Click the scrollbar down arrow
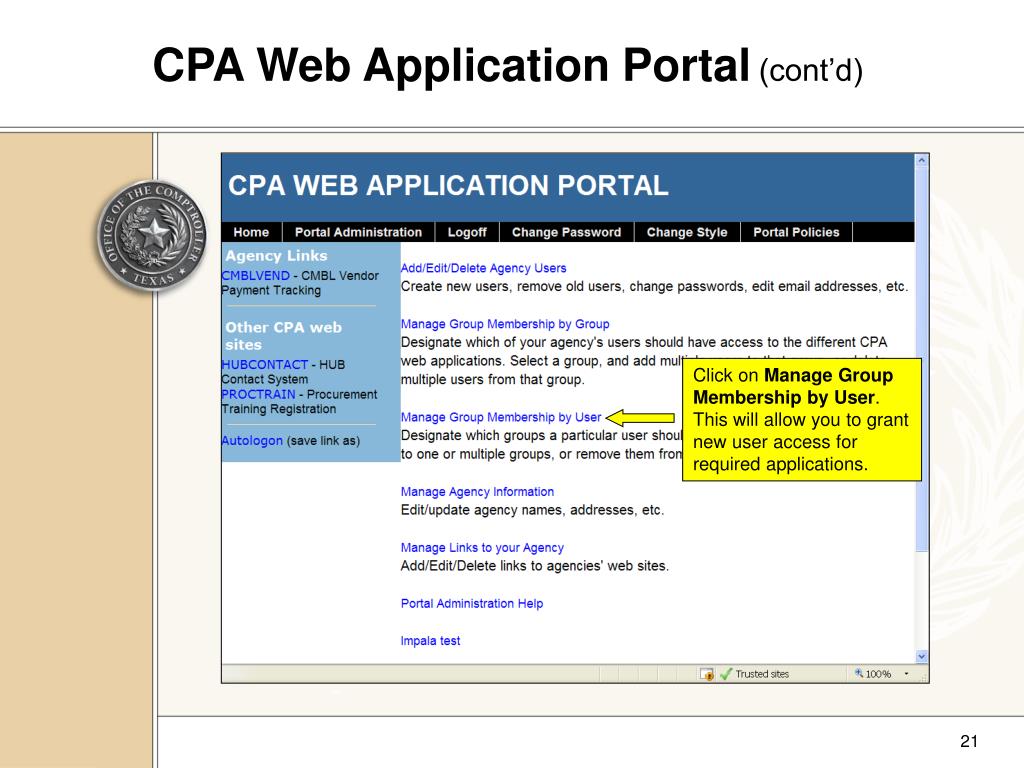 pos(921,656)
